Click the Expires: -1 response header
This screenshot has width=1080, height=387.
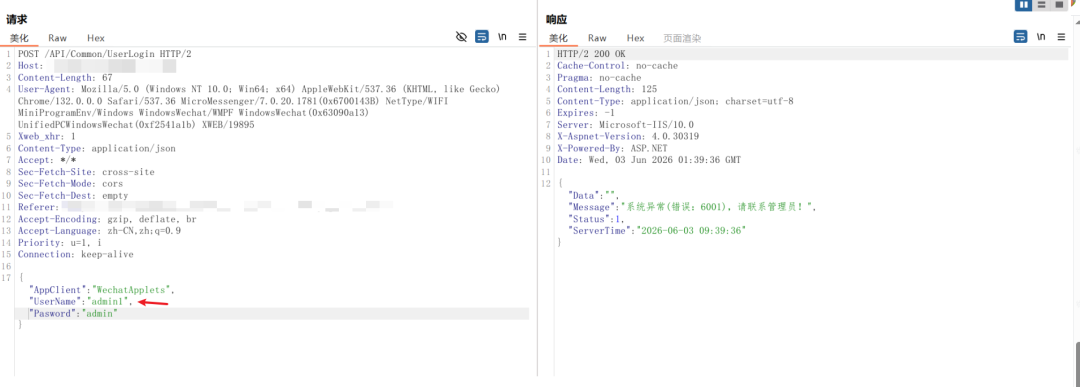click(x=585, y=113)
